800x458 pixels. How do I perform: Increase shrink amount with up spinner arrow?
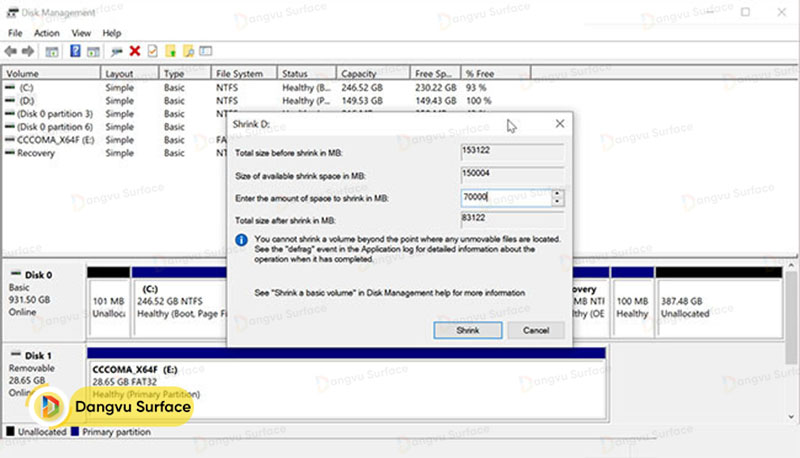point(558,193)
